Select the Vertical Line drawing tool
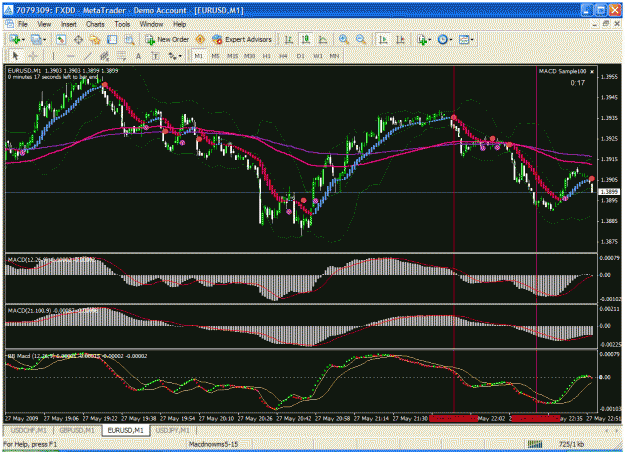 pyautogui.click(x=53, y=56)
